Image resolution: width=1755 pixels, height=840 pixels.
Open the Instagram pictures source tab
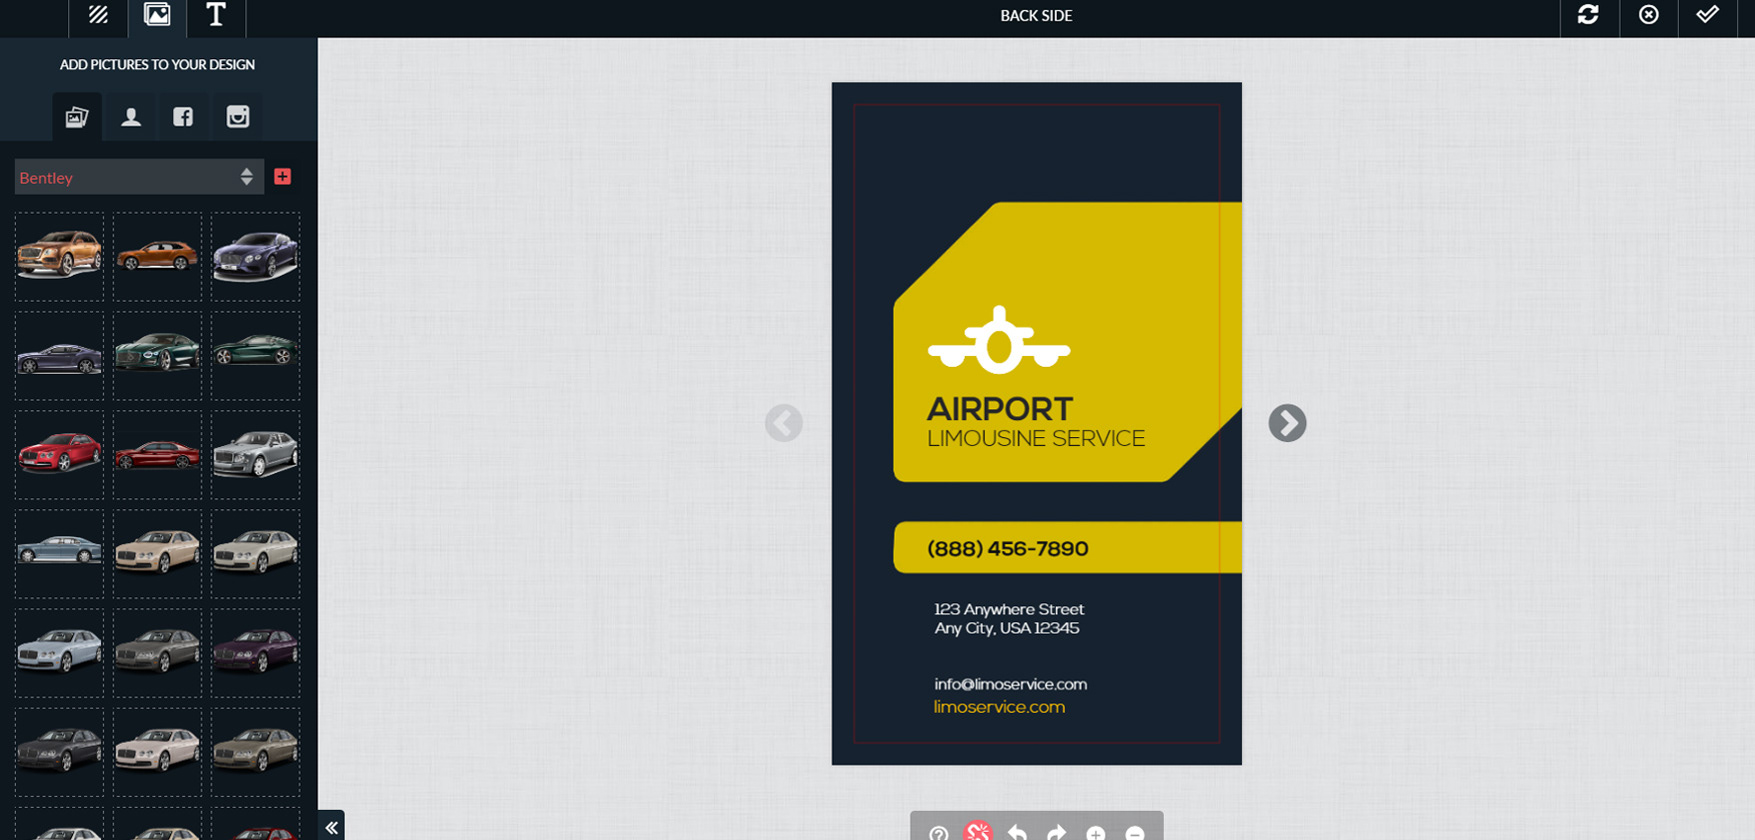pyautogui.click(x=237, y=117)
